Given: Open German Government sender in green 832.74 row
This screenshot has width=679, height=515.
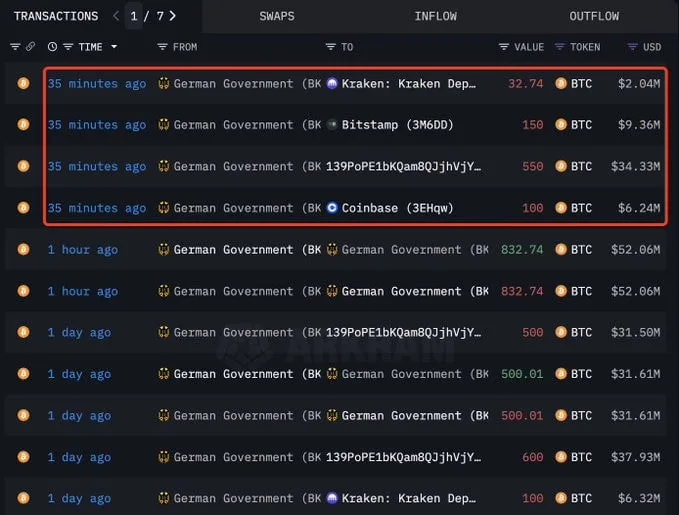Looking at the screenshot, I should [x=247, y=250].
